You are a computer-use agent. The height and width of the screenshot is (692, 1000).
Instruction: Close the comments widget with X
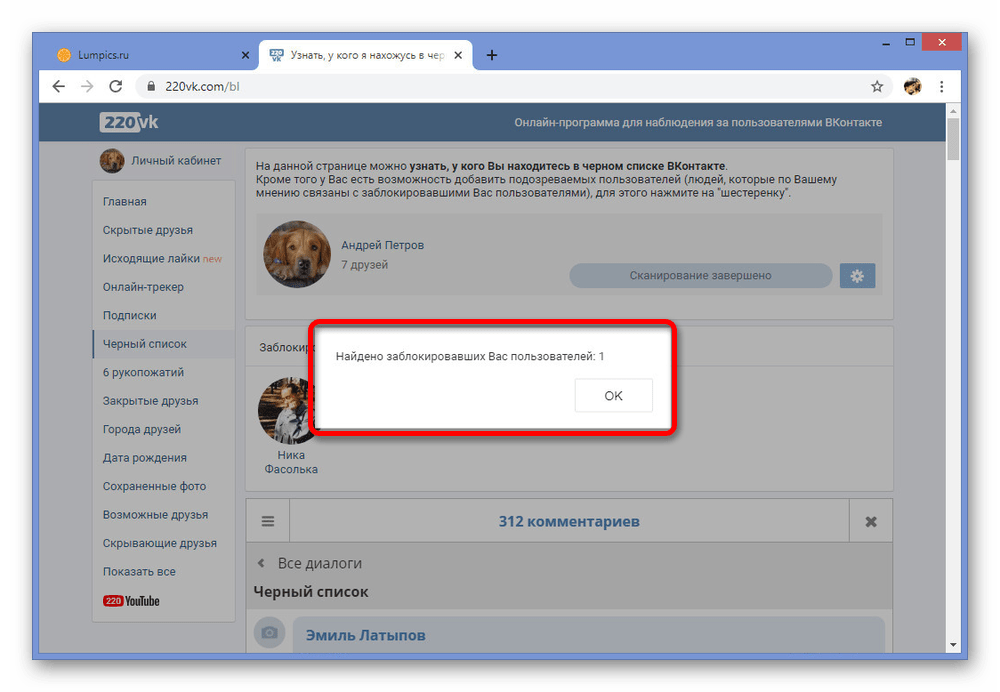pyautogui.click(x=871, y=522)
